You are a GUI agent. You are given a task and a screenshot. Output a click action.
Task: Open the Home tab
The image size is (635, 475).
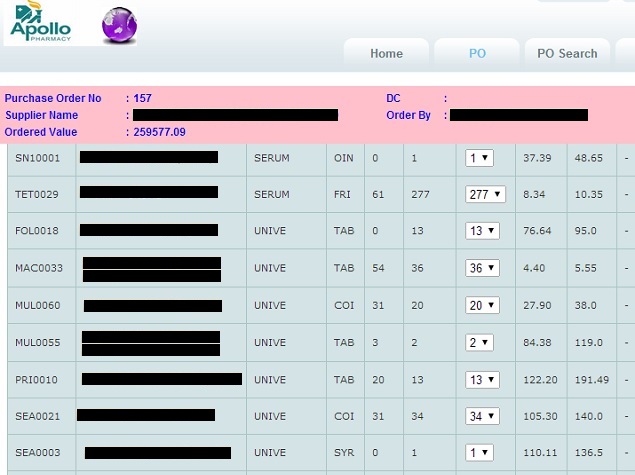point(386,54)
